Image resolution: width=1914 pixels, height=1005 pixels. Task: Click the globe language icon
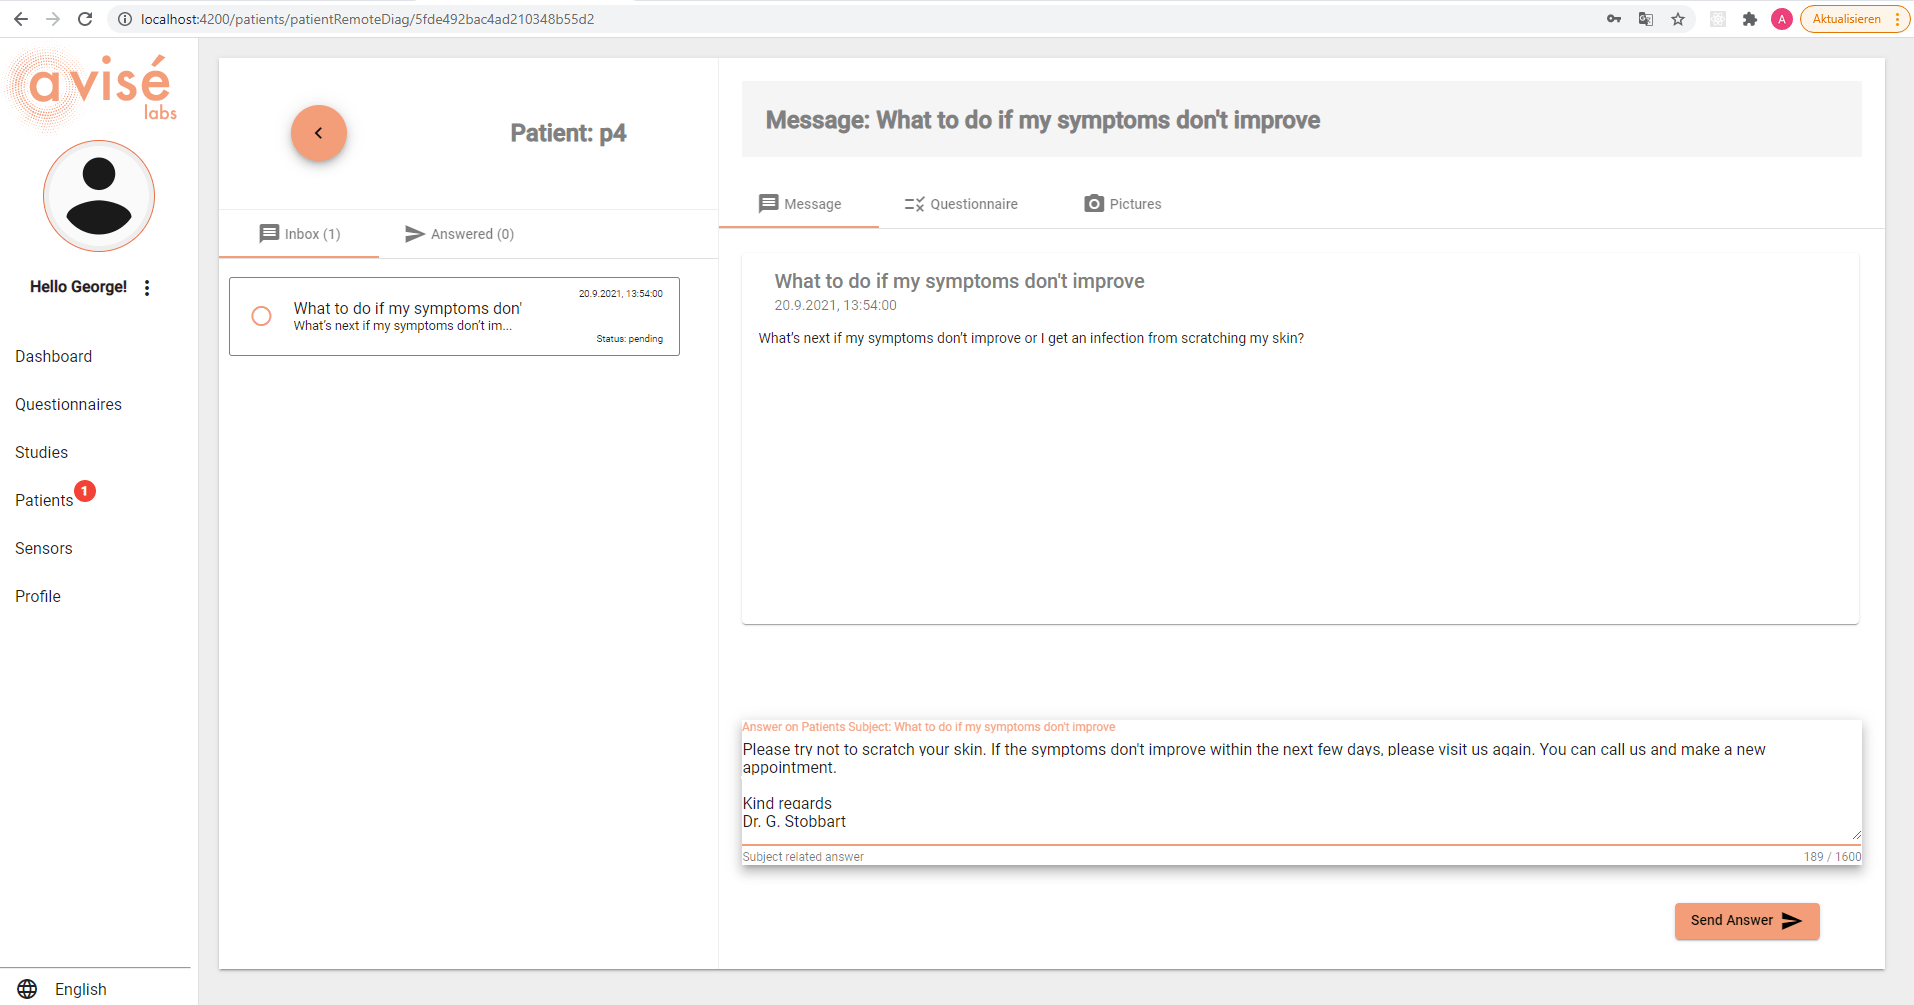tap(27, 989)
